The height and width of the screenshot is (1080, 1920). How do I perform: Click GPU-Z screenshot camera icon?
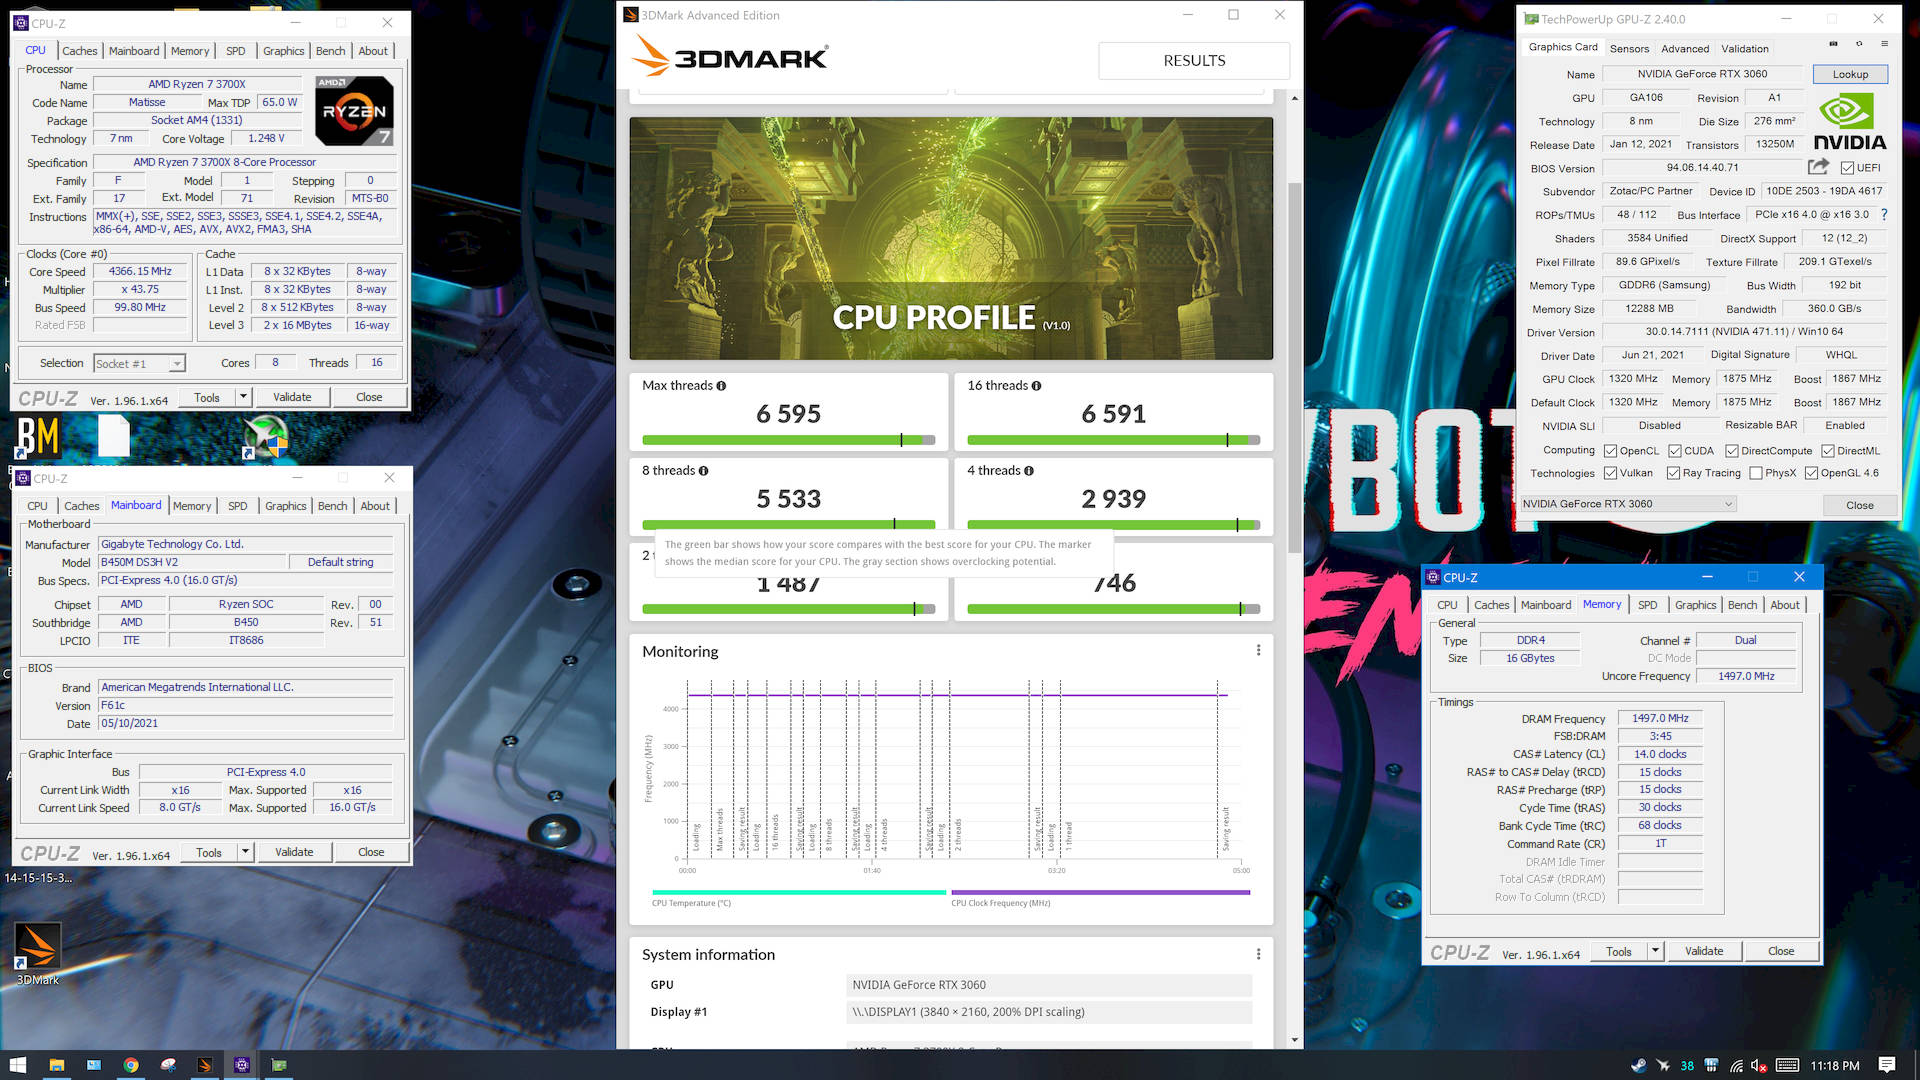(x=1833, y=44)
